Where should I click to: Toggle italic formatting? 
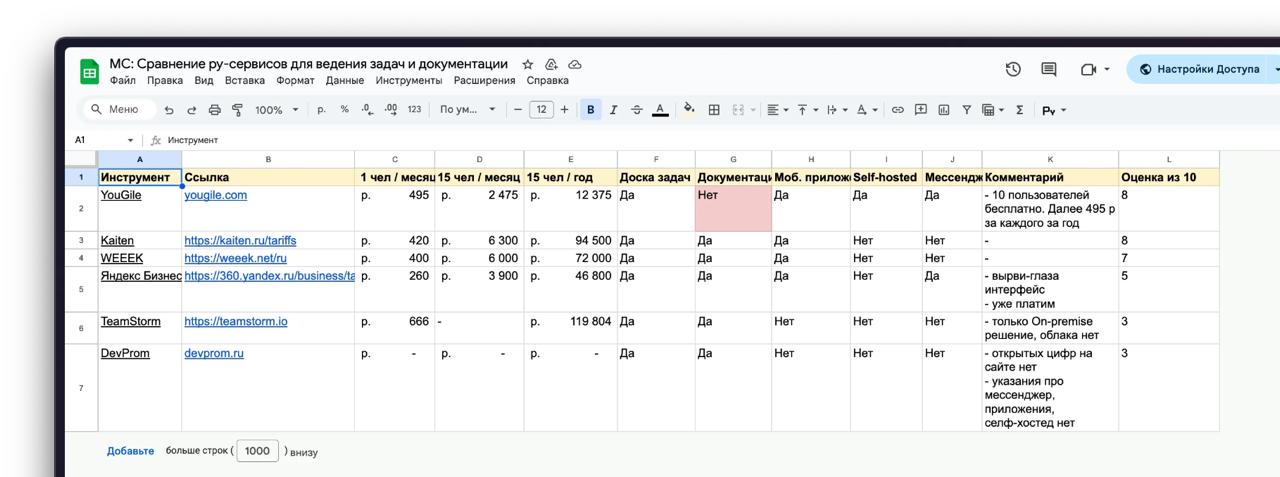[x=613, y=110]
